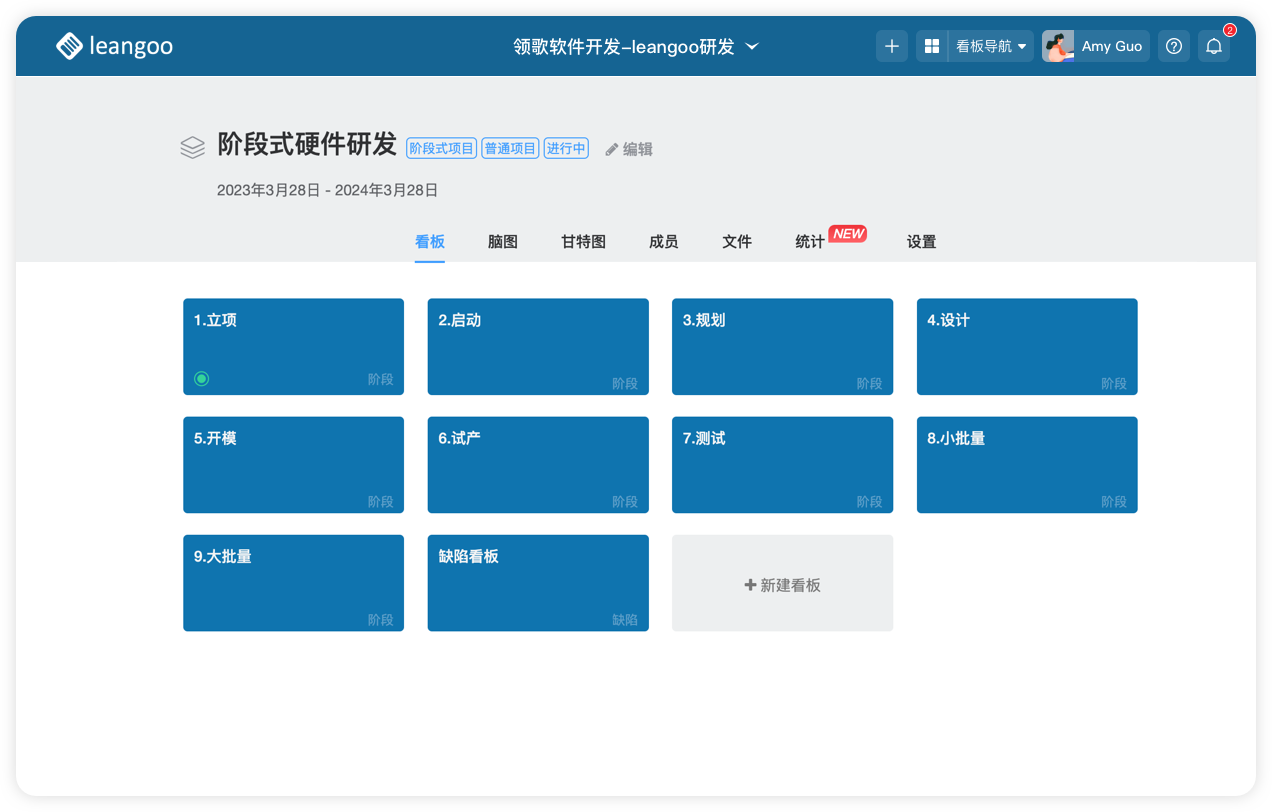Click the 新建看板 button
Viewport: 1272px width, 812px height.
click(x=782, y=585)
